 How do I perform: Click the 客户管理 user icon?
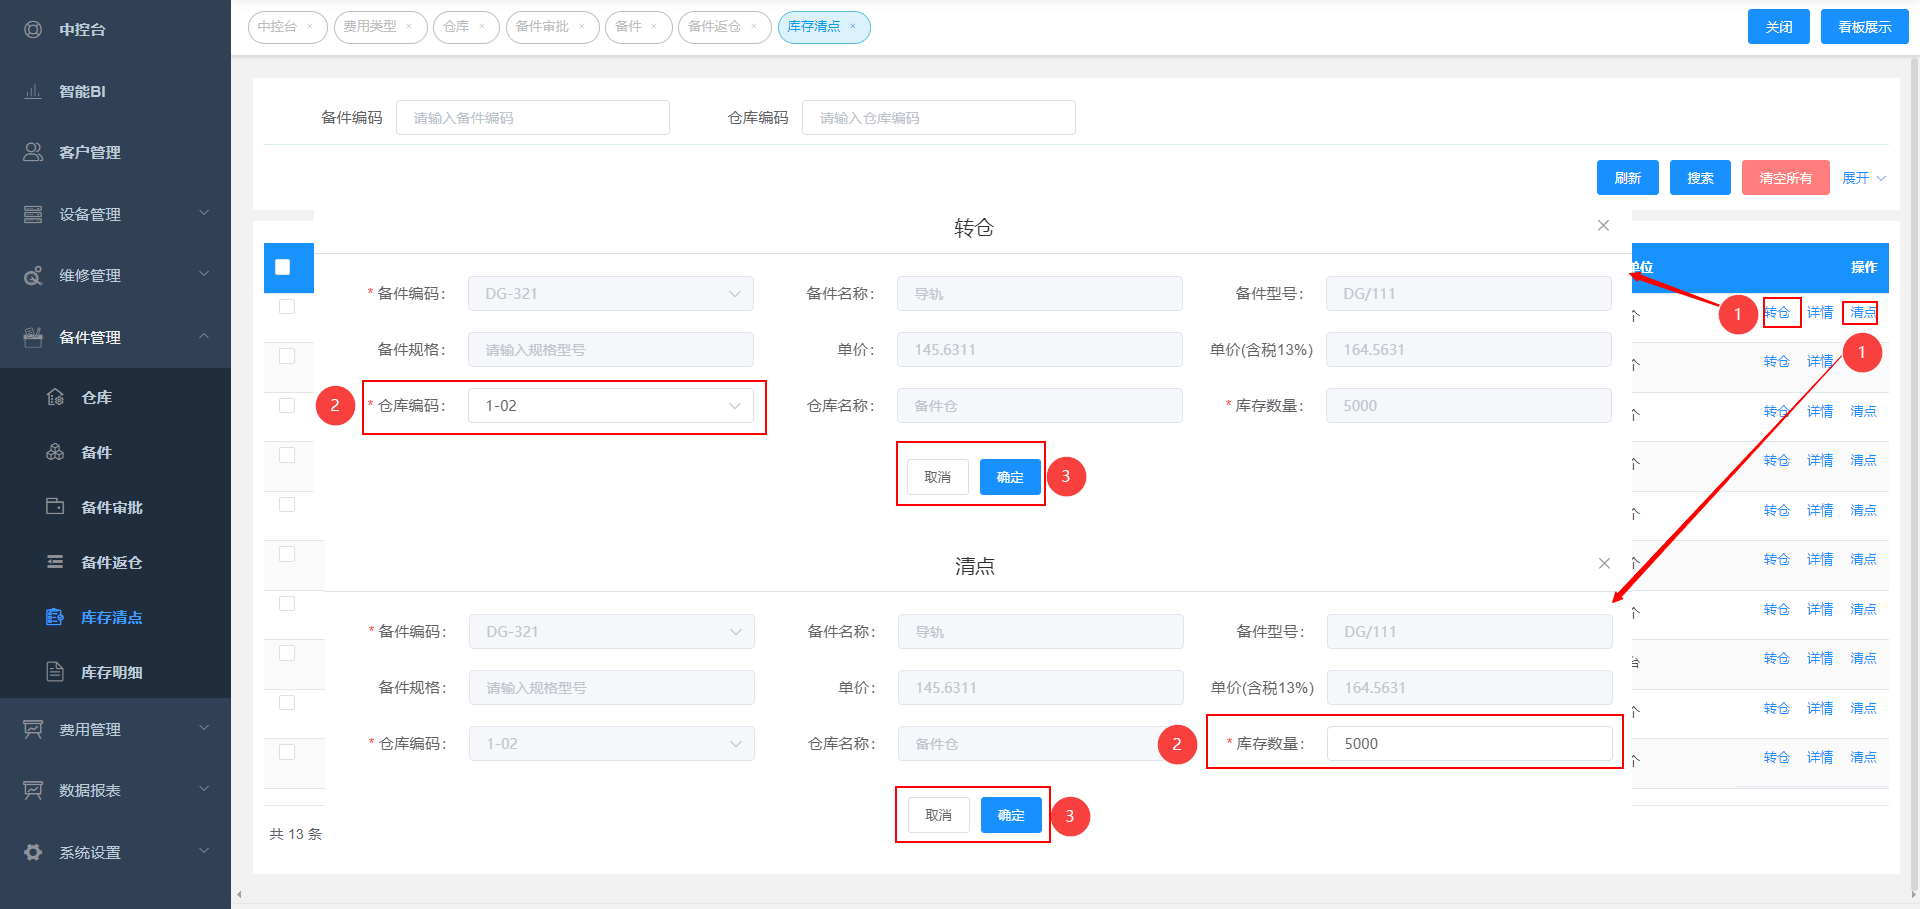(x=33, y=152)
